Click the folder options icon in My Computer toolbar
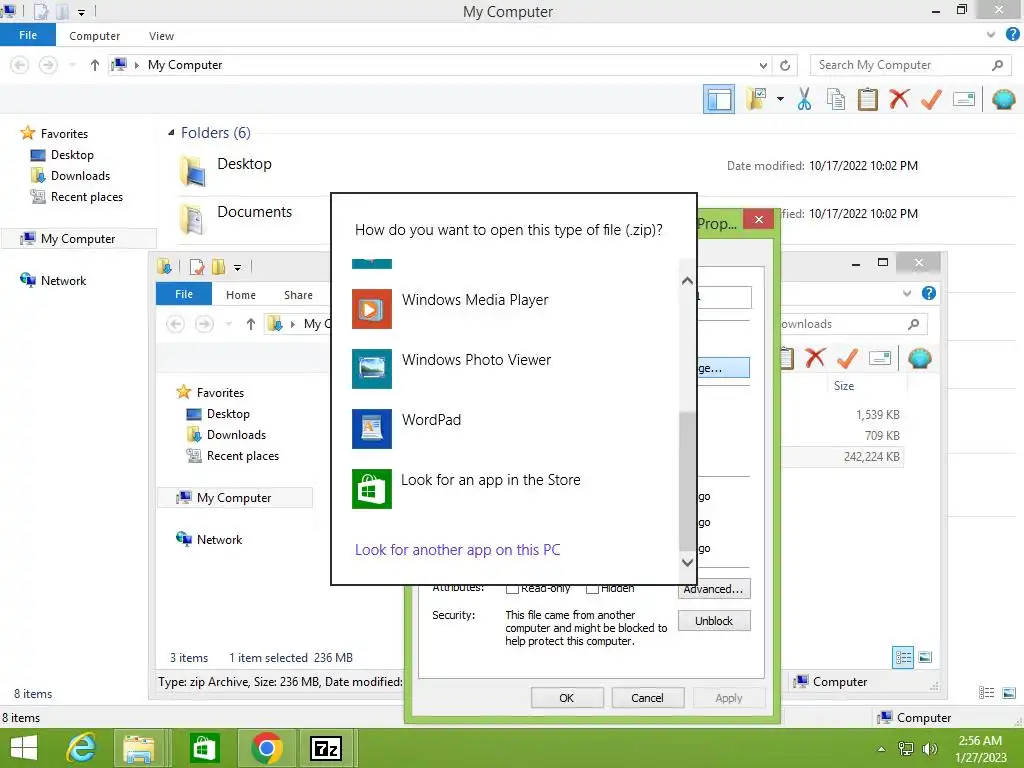Viewport: 1024px width, 768px height. click(x=756, y=99)
